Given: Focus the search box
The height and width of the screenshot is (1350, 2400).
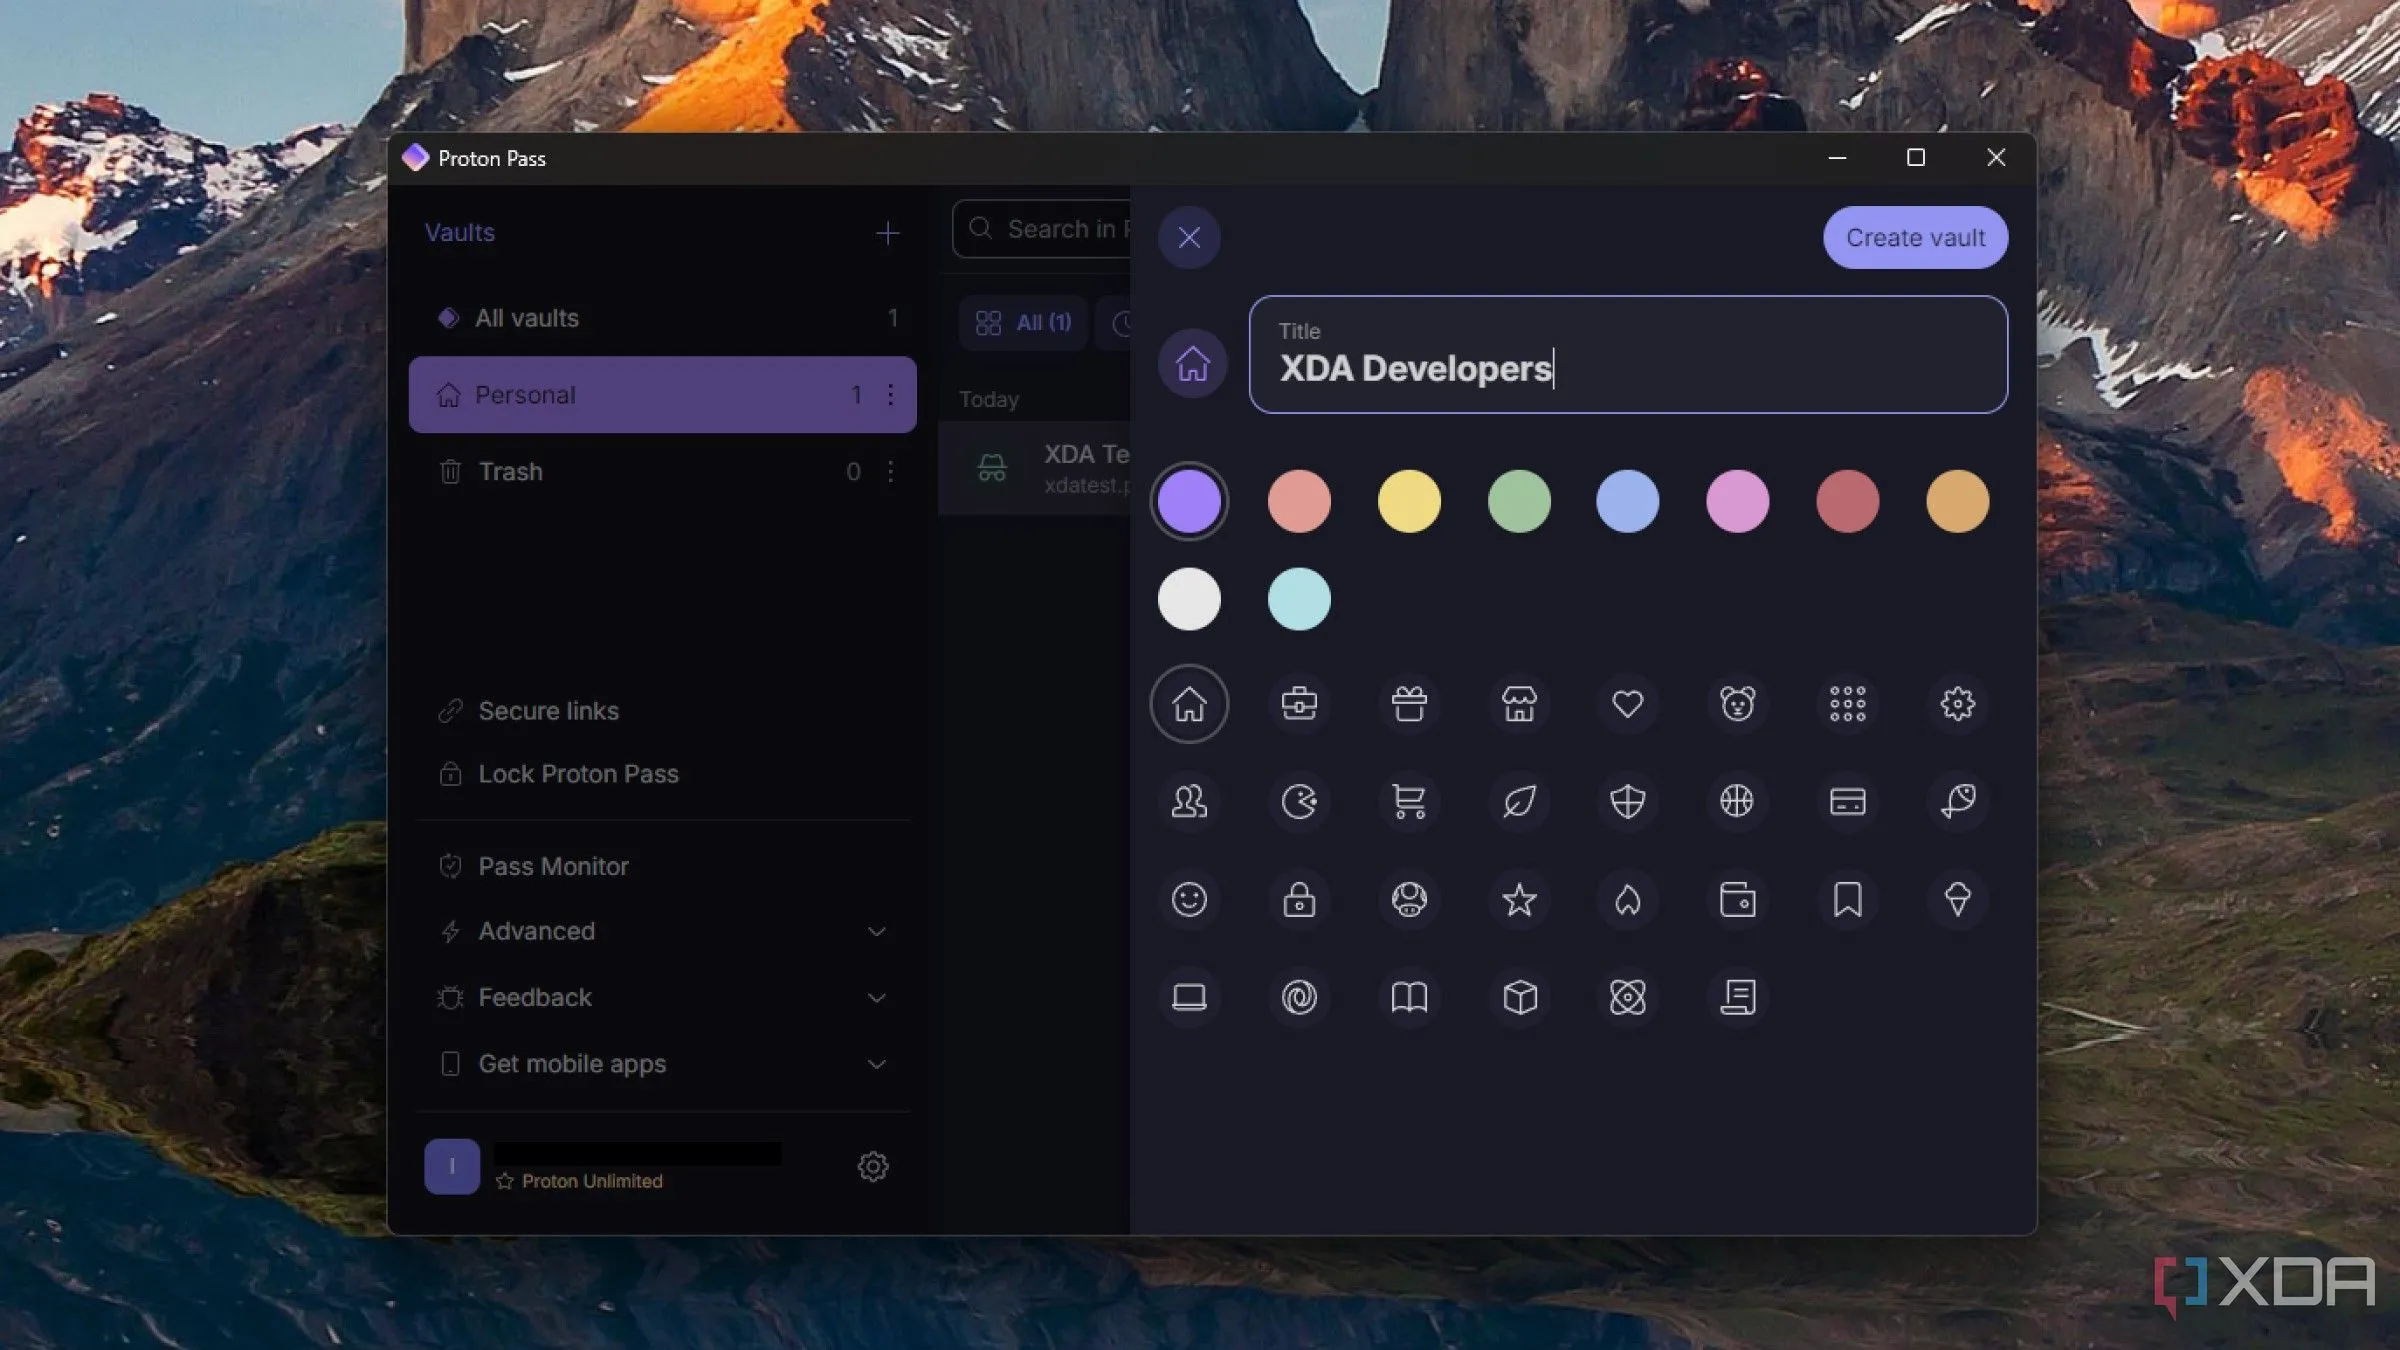Looking at the screenshot, I should click(x=1042, y=229).
